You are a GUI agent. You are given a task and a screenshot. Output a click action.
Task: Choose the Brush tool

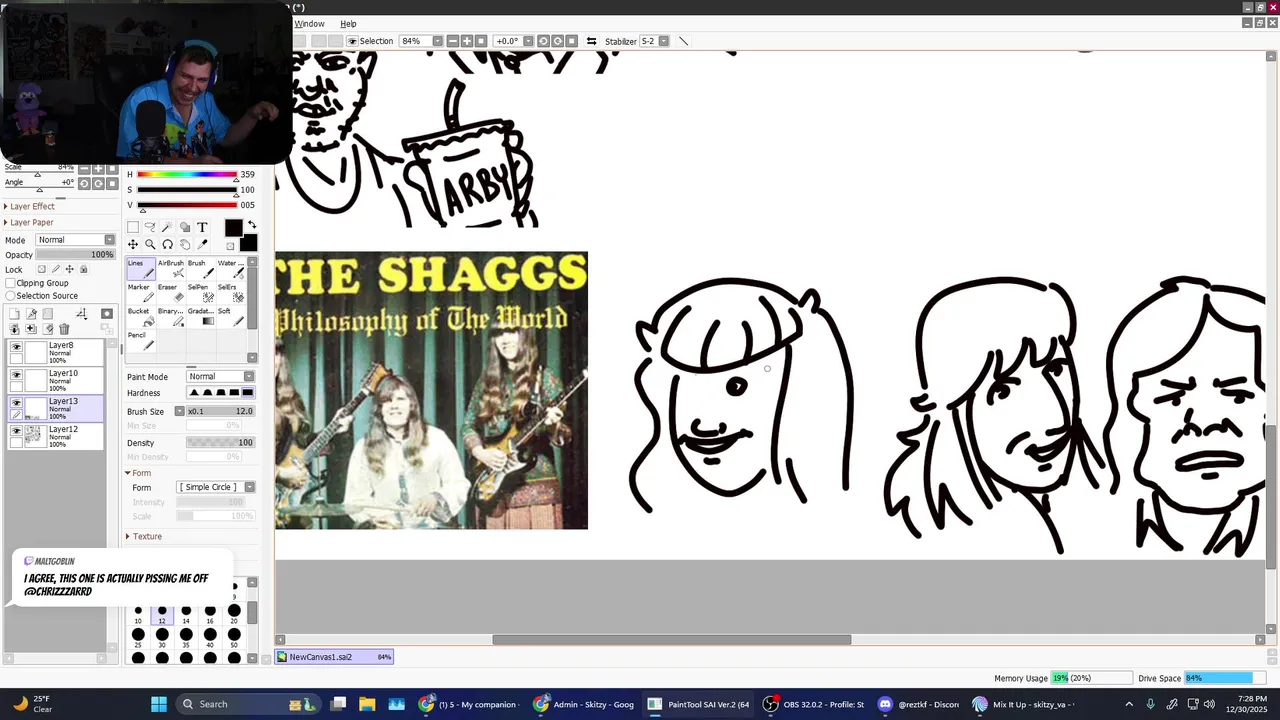coord(201,269)
